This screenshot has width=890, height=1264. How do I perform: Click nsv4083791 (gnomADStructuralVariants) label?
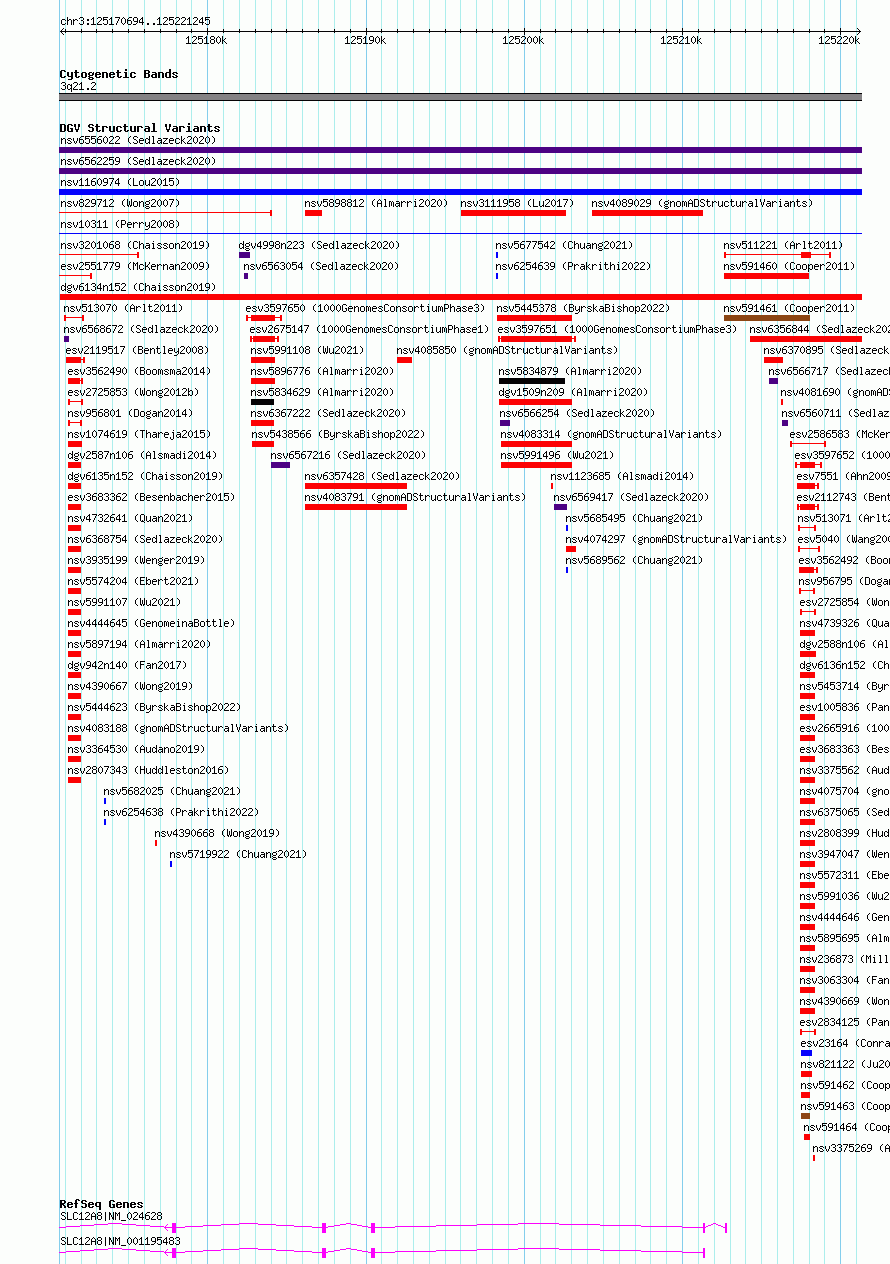(x=415, y=497)
